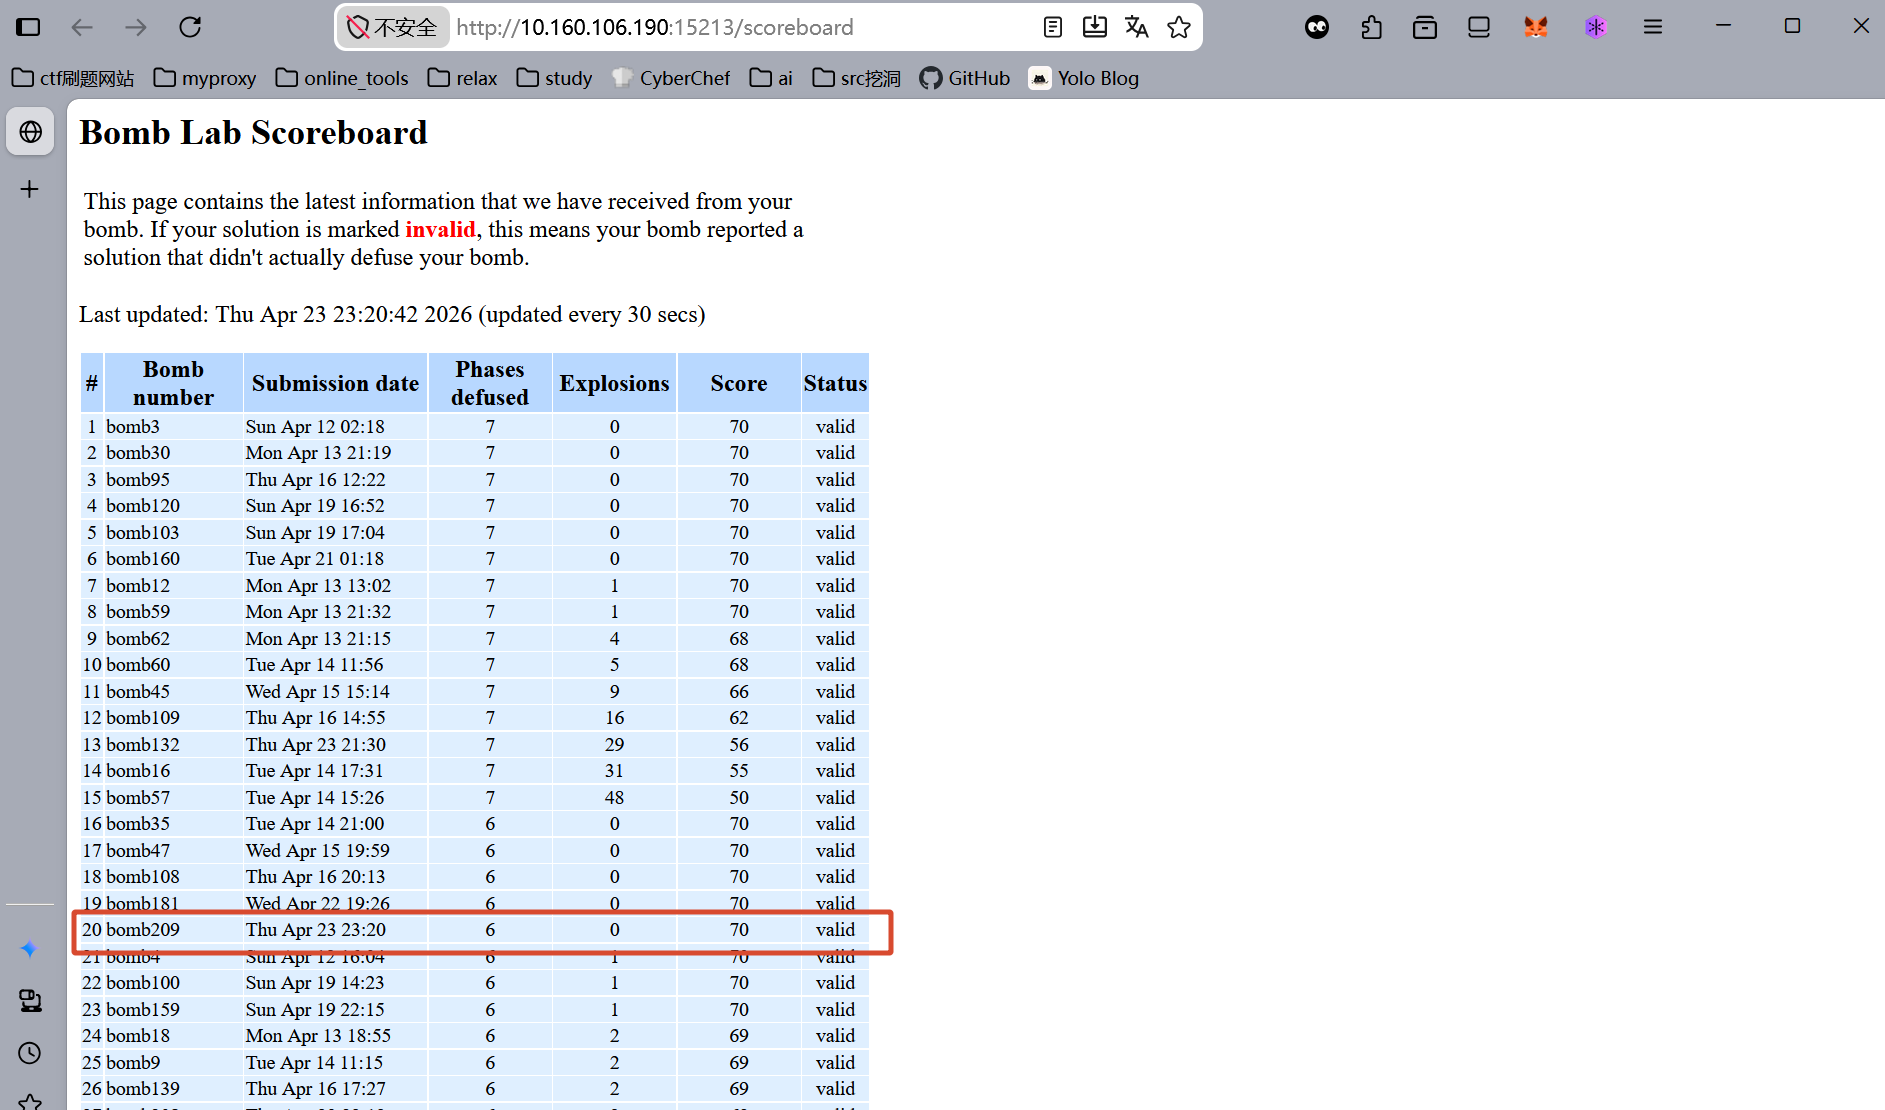Add a new tab with the plus icon
The width and height of the screenshot is (1885, 1110).
coord(30,189)
